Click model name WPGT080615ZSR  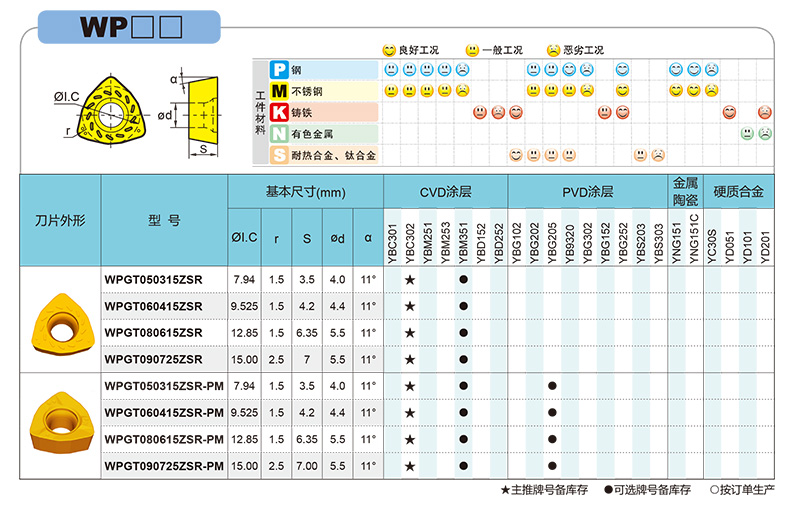(153, 333)
